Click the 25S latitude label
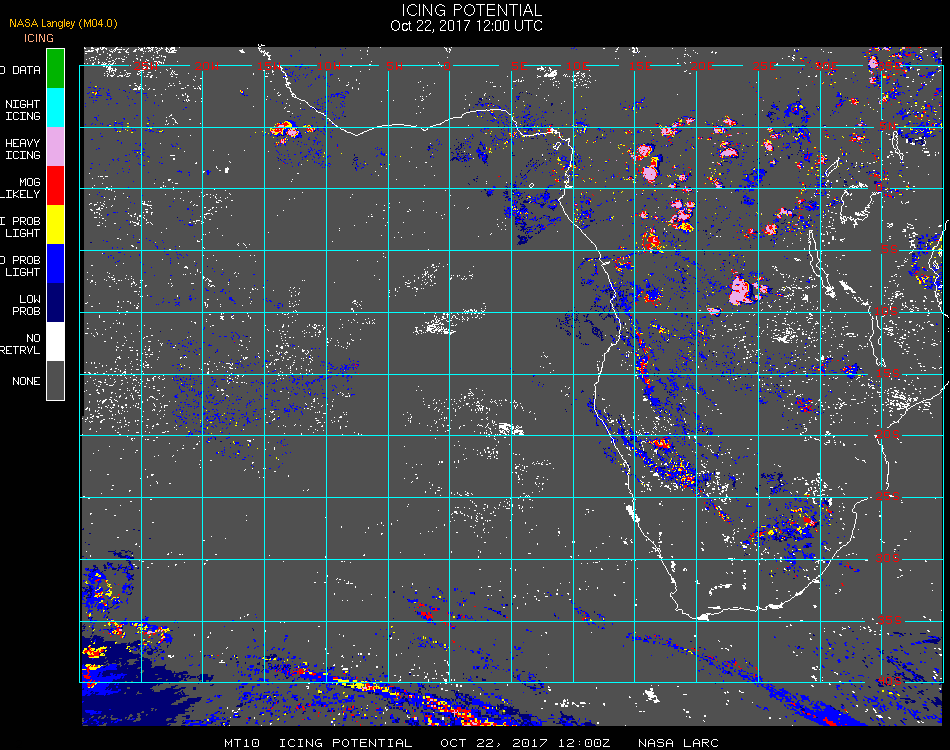 [888, 496]
